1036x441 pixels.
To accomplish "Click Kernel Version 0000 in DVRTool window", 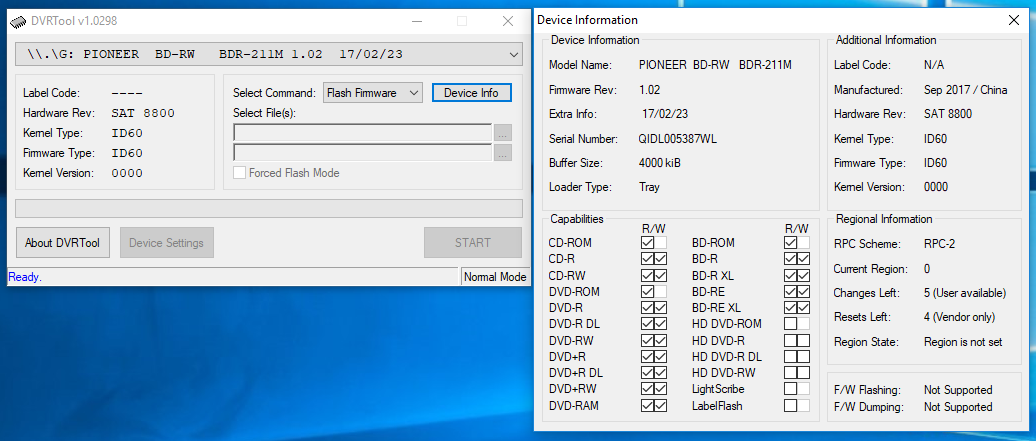I will [x=127, y=173].
